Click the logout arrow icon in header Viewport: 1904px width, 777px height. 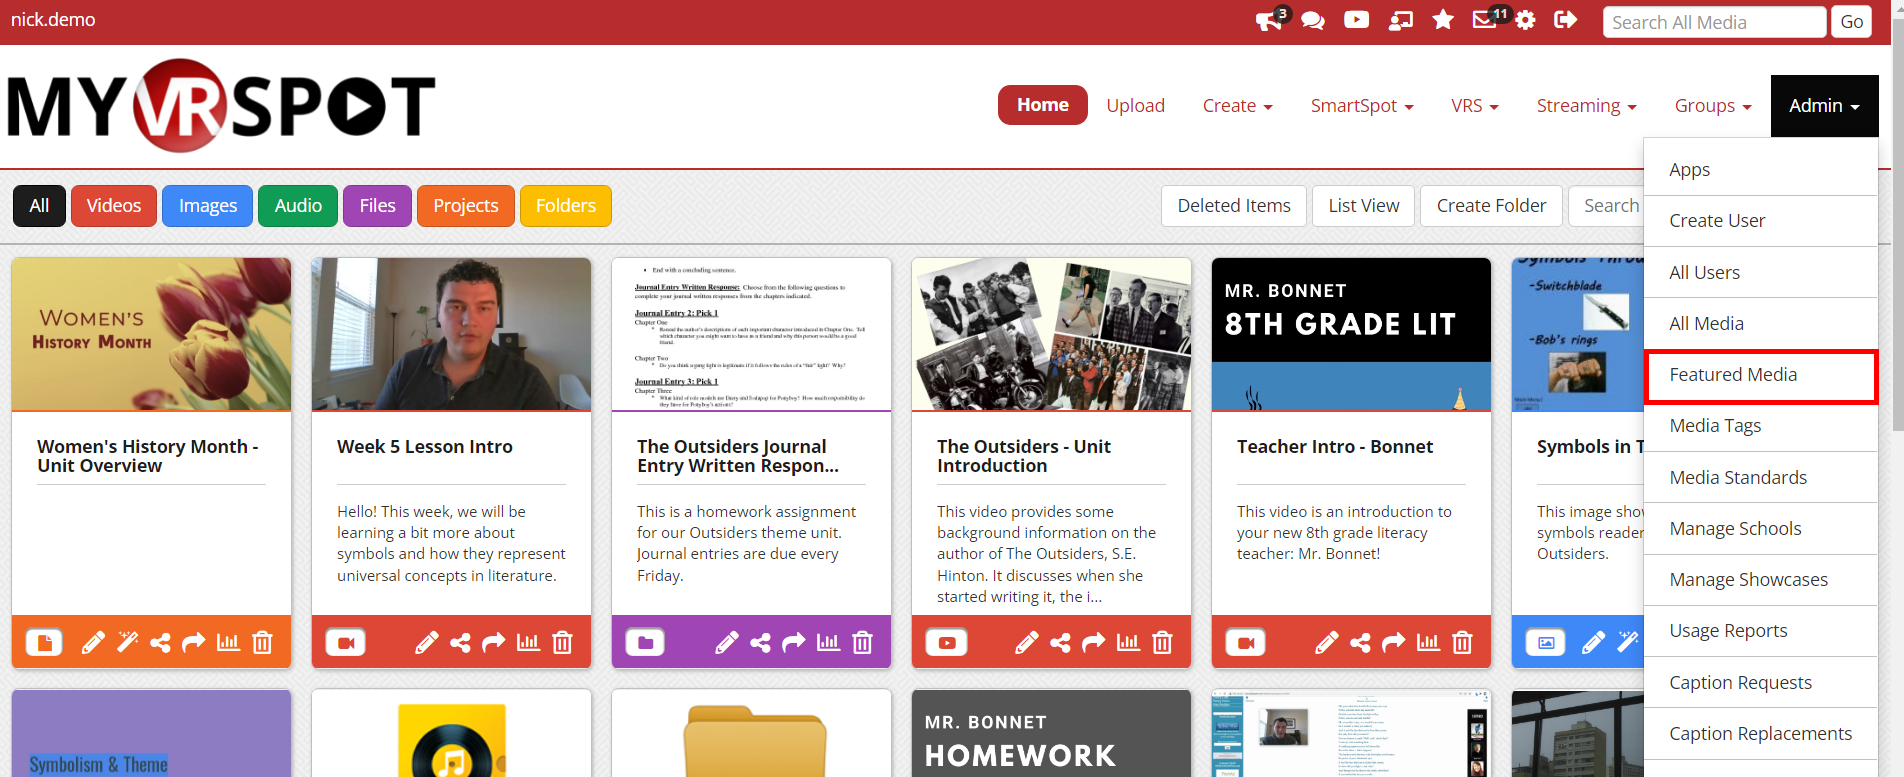pyautogui.click(x=1565, y=20)
